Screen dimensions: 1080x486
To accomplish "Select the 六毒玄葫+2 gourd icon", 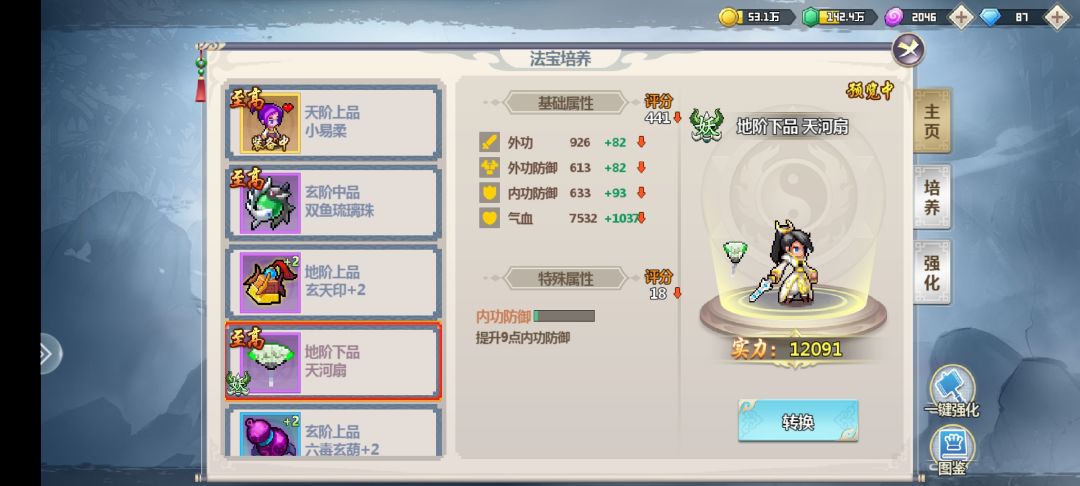I will [x=270, y=435].
